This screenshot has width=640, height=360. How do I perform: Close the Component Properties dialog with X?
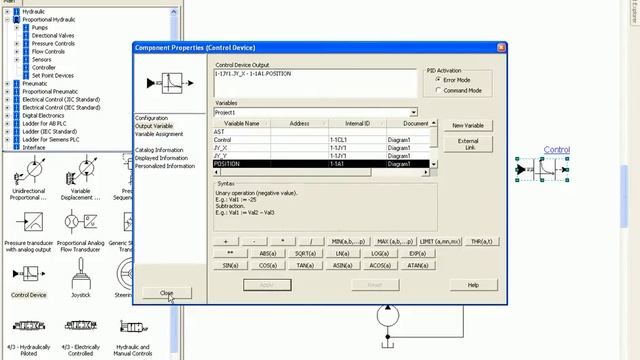501,48
